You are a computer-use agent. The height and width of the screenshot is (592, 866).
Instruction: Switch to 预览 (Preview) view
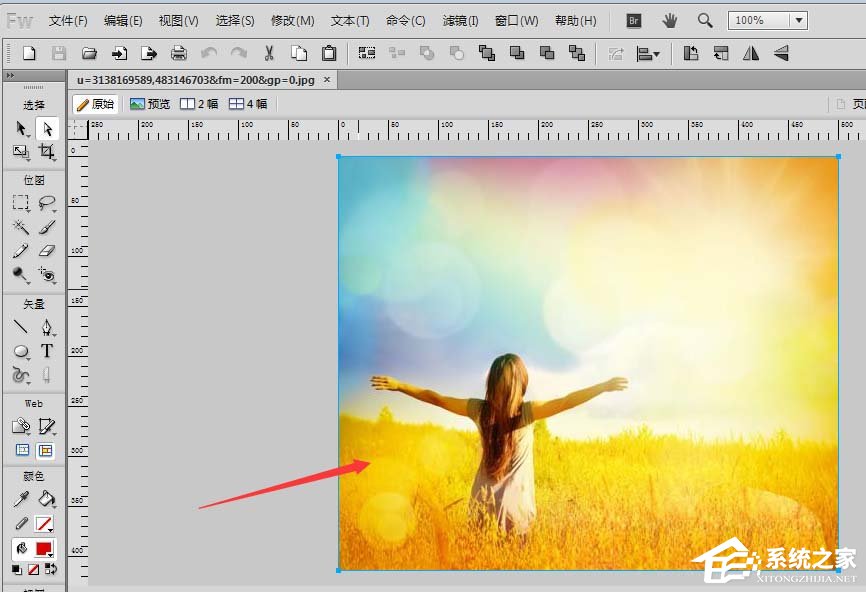click(x=150, y=104)
